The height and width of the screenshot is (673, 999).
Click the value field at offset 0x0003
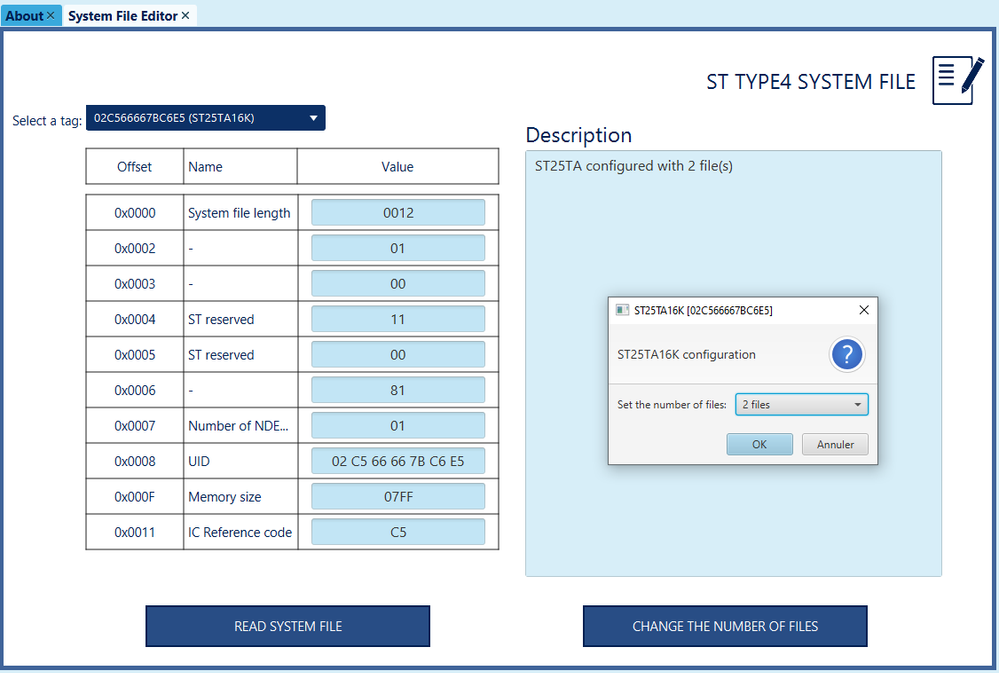pos(398,284)
